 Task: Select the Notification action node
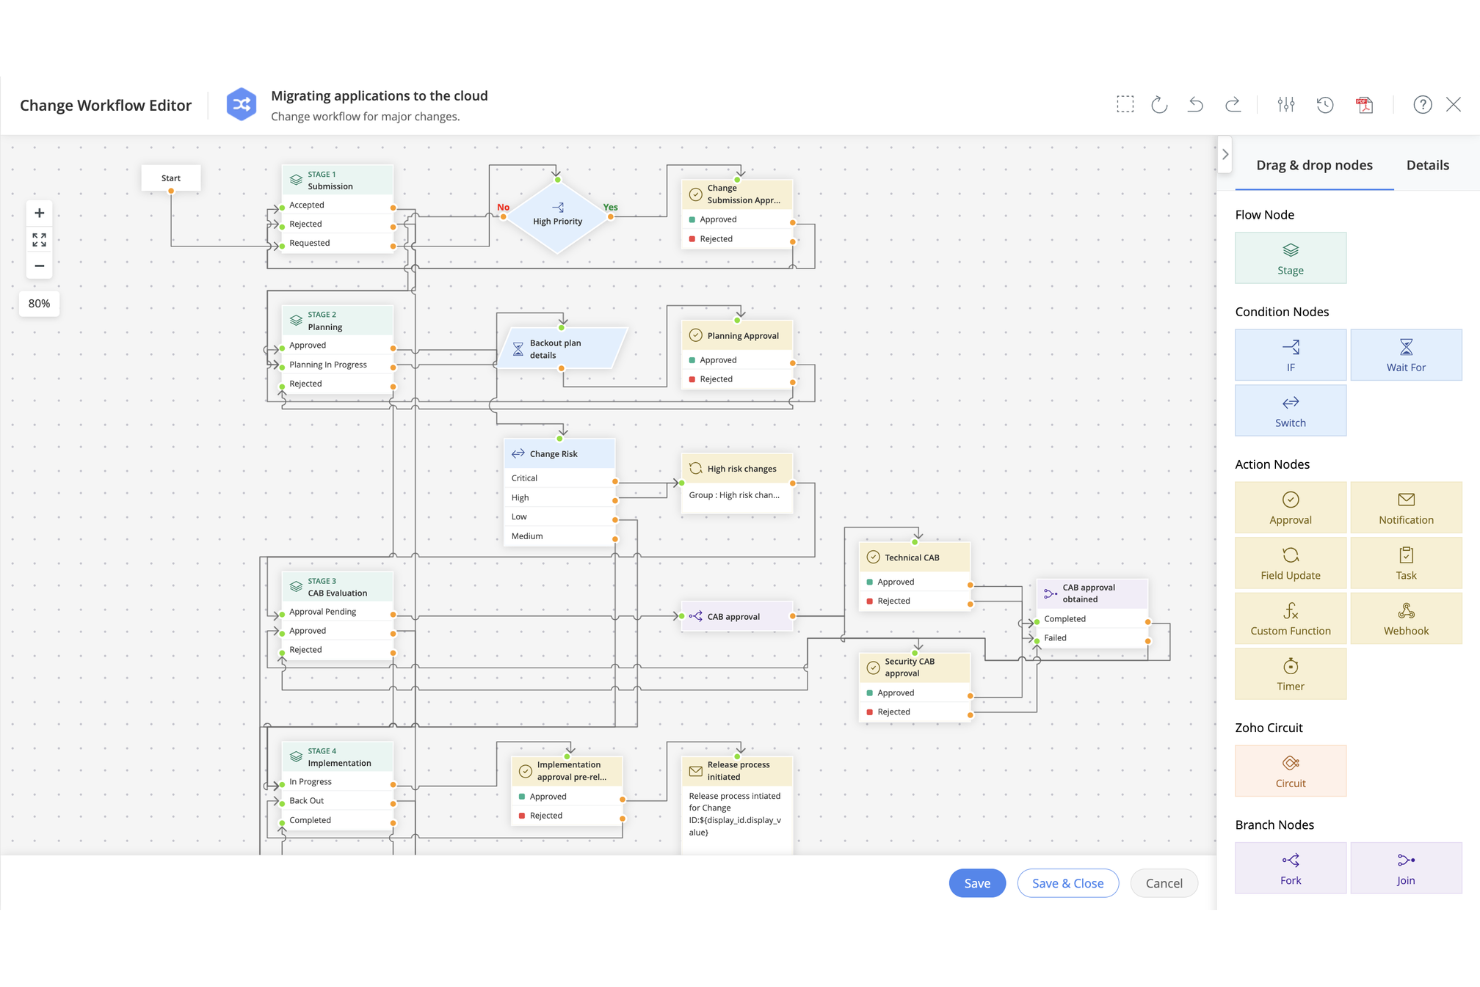pyautogui.click(x=1406, y=507)
